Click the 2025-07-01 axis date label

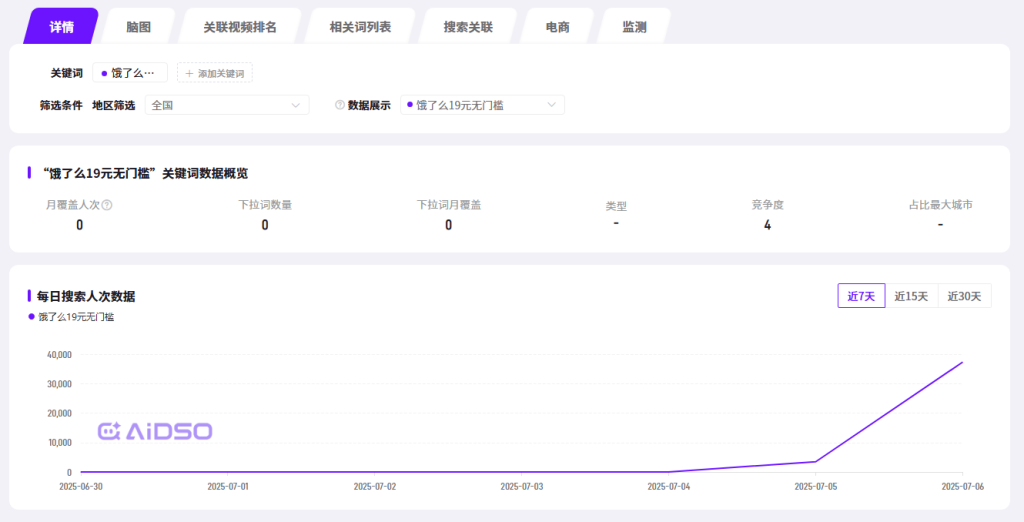point(228,487)
